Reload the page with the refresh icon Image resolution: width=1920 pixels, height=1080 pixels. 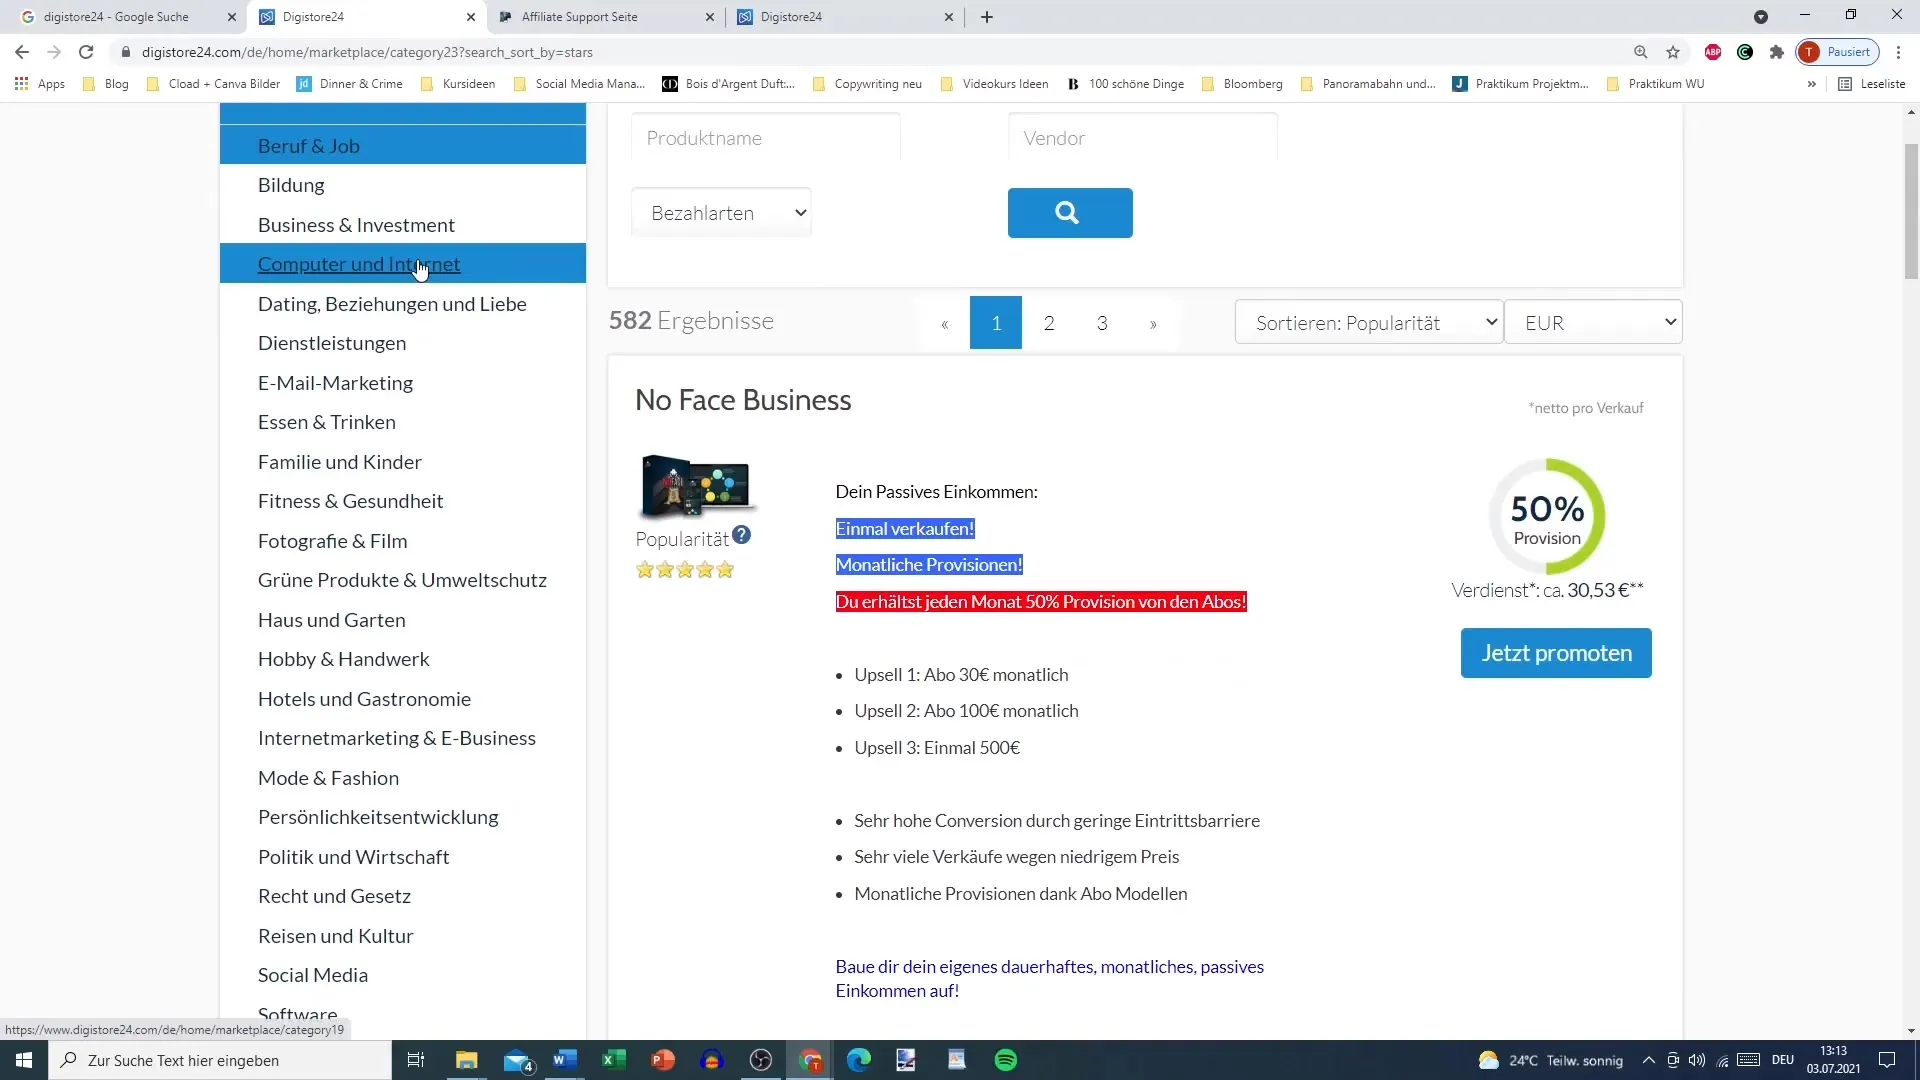[x=86, y=52]
